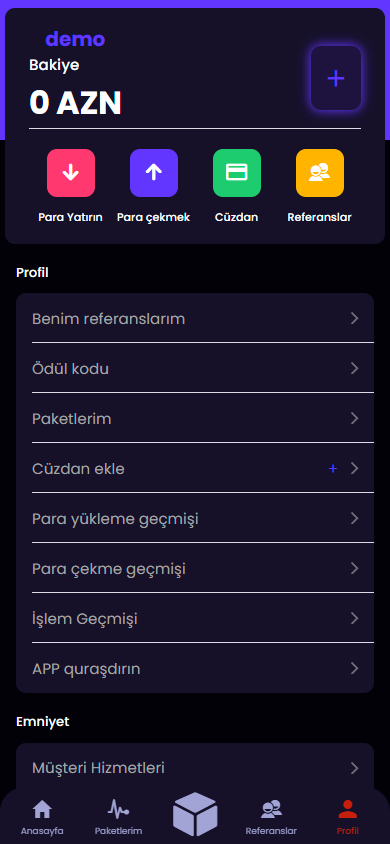Open Paketlerim row chevron in Profil list
The image size is (390, 844).
point(354,418)
